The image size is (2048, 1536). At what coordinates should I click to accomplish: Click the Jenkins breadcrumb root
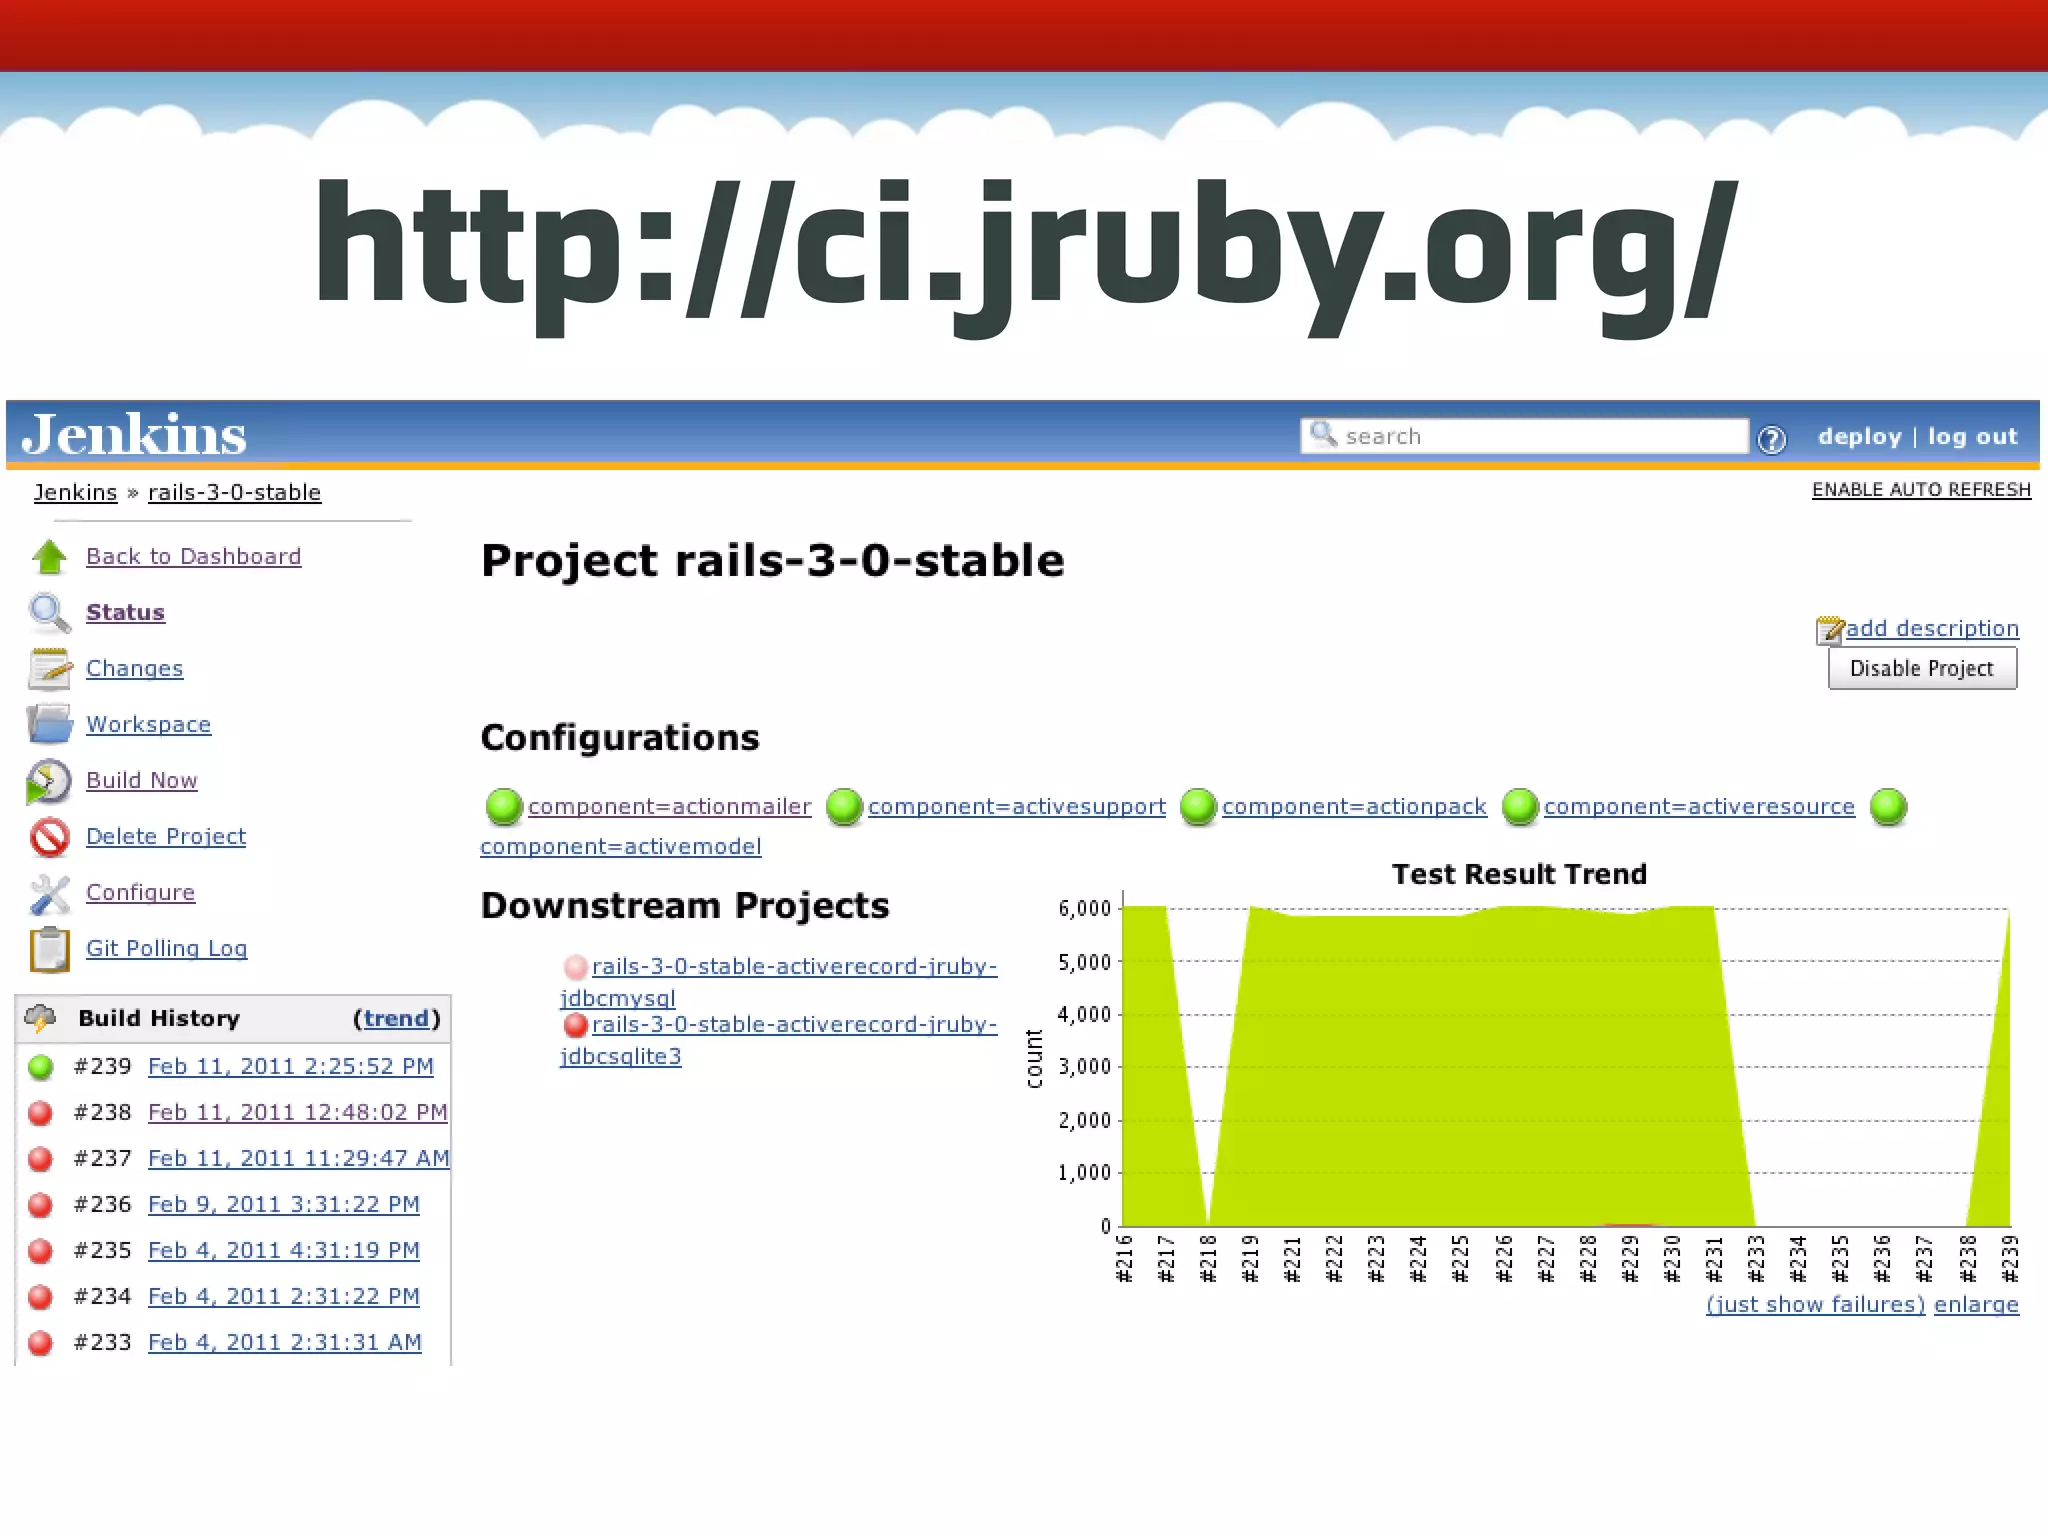(75, 493)
